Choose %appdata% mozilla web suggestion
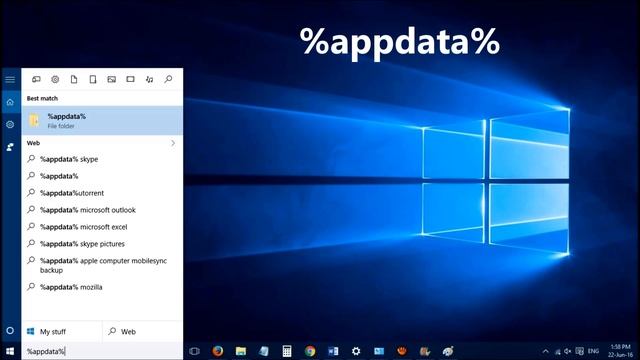 click(x=102, y=287)
